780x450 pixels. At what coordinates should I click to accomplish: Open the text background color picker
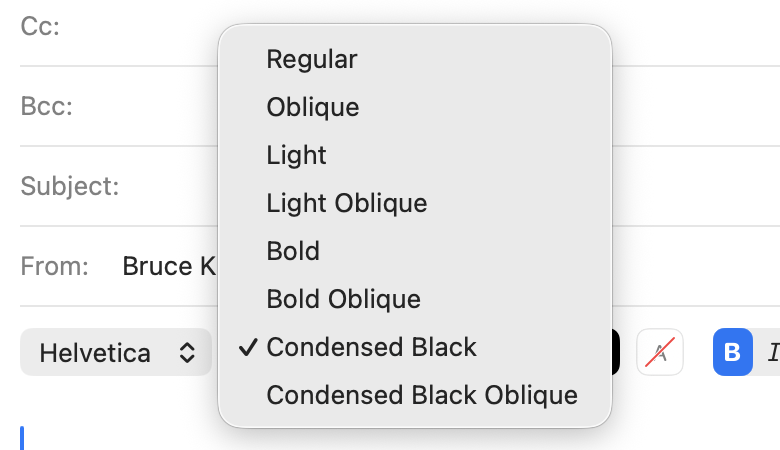point(660,352)
